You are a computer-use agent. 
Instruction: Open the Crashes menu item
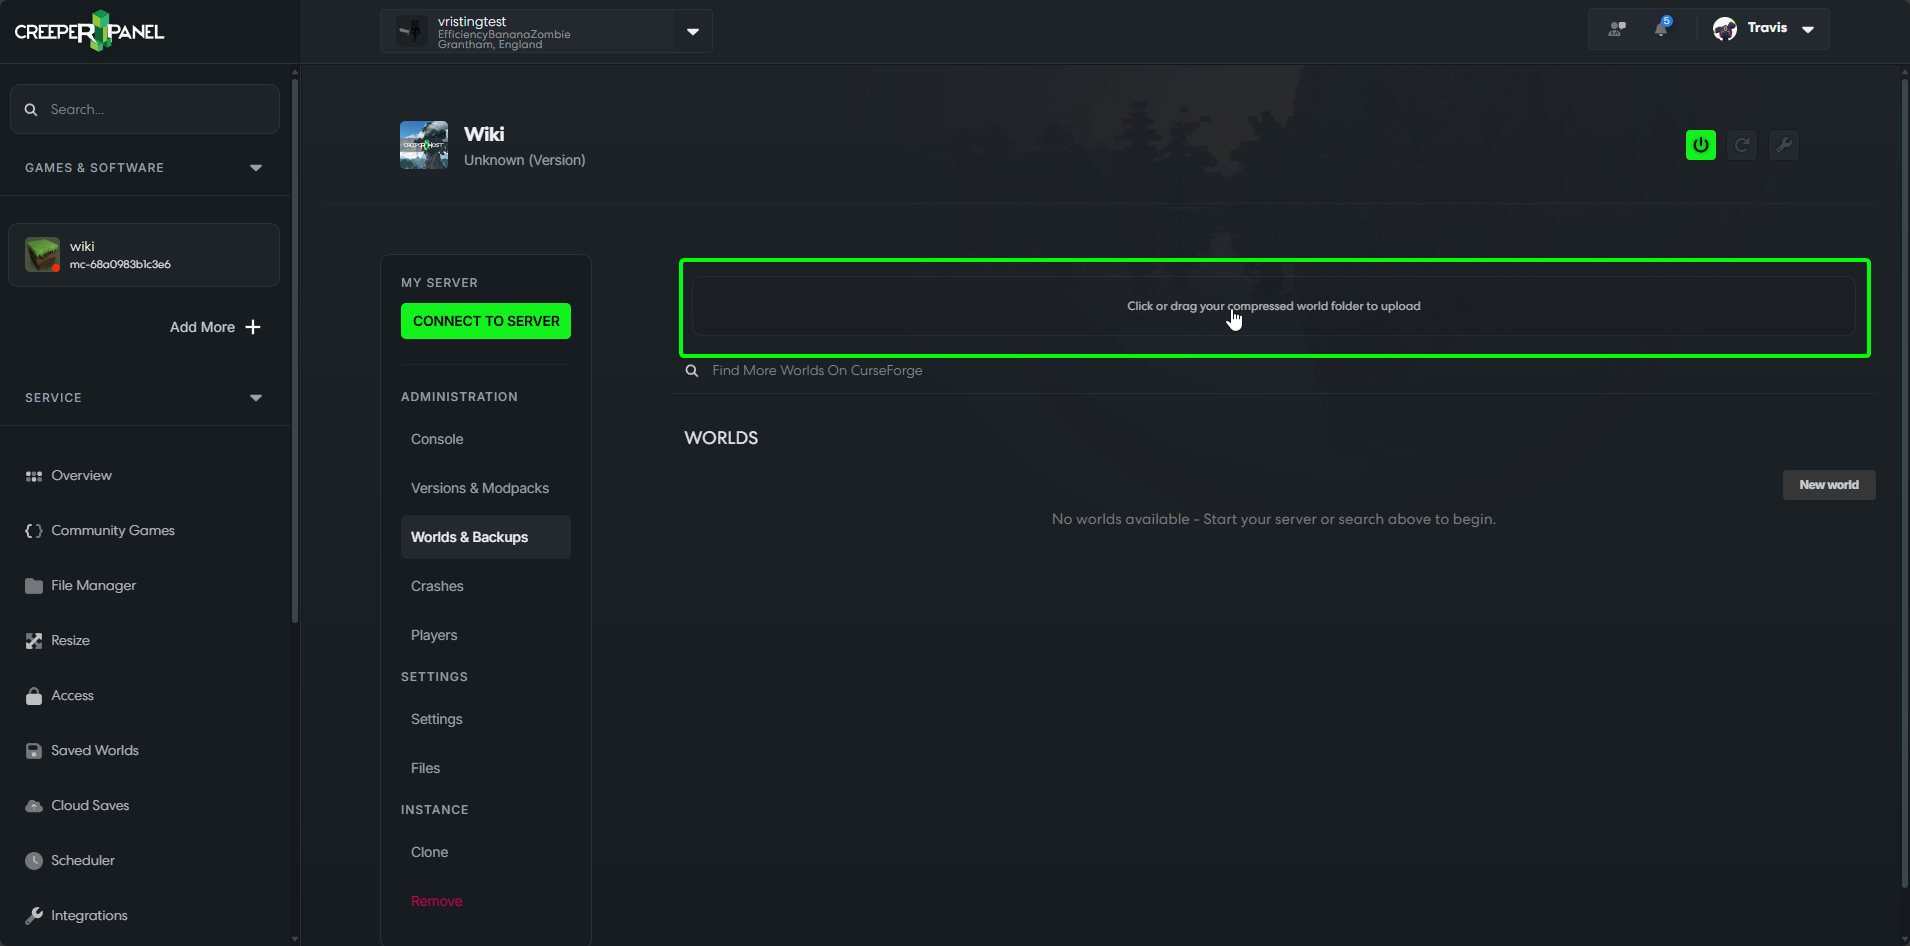(x=437, y=586)
